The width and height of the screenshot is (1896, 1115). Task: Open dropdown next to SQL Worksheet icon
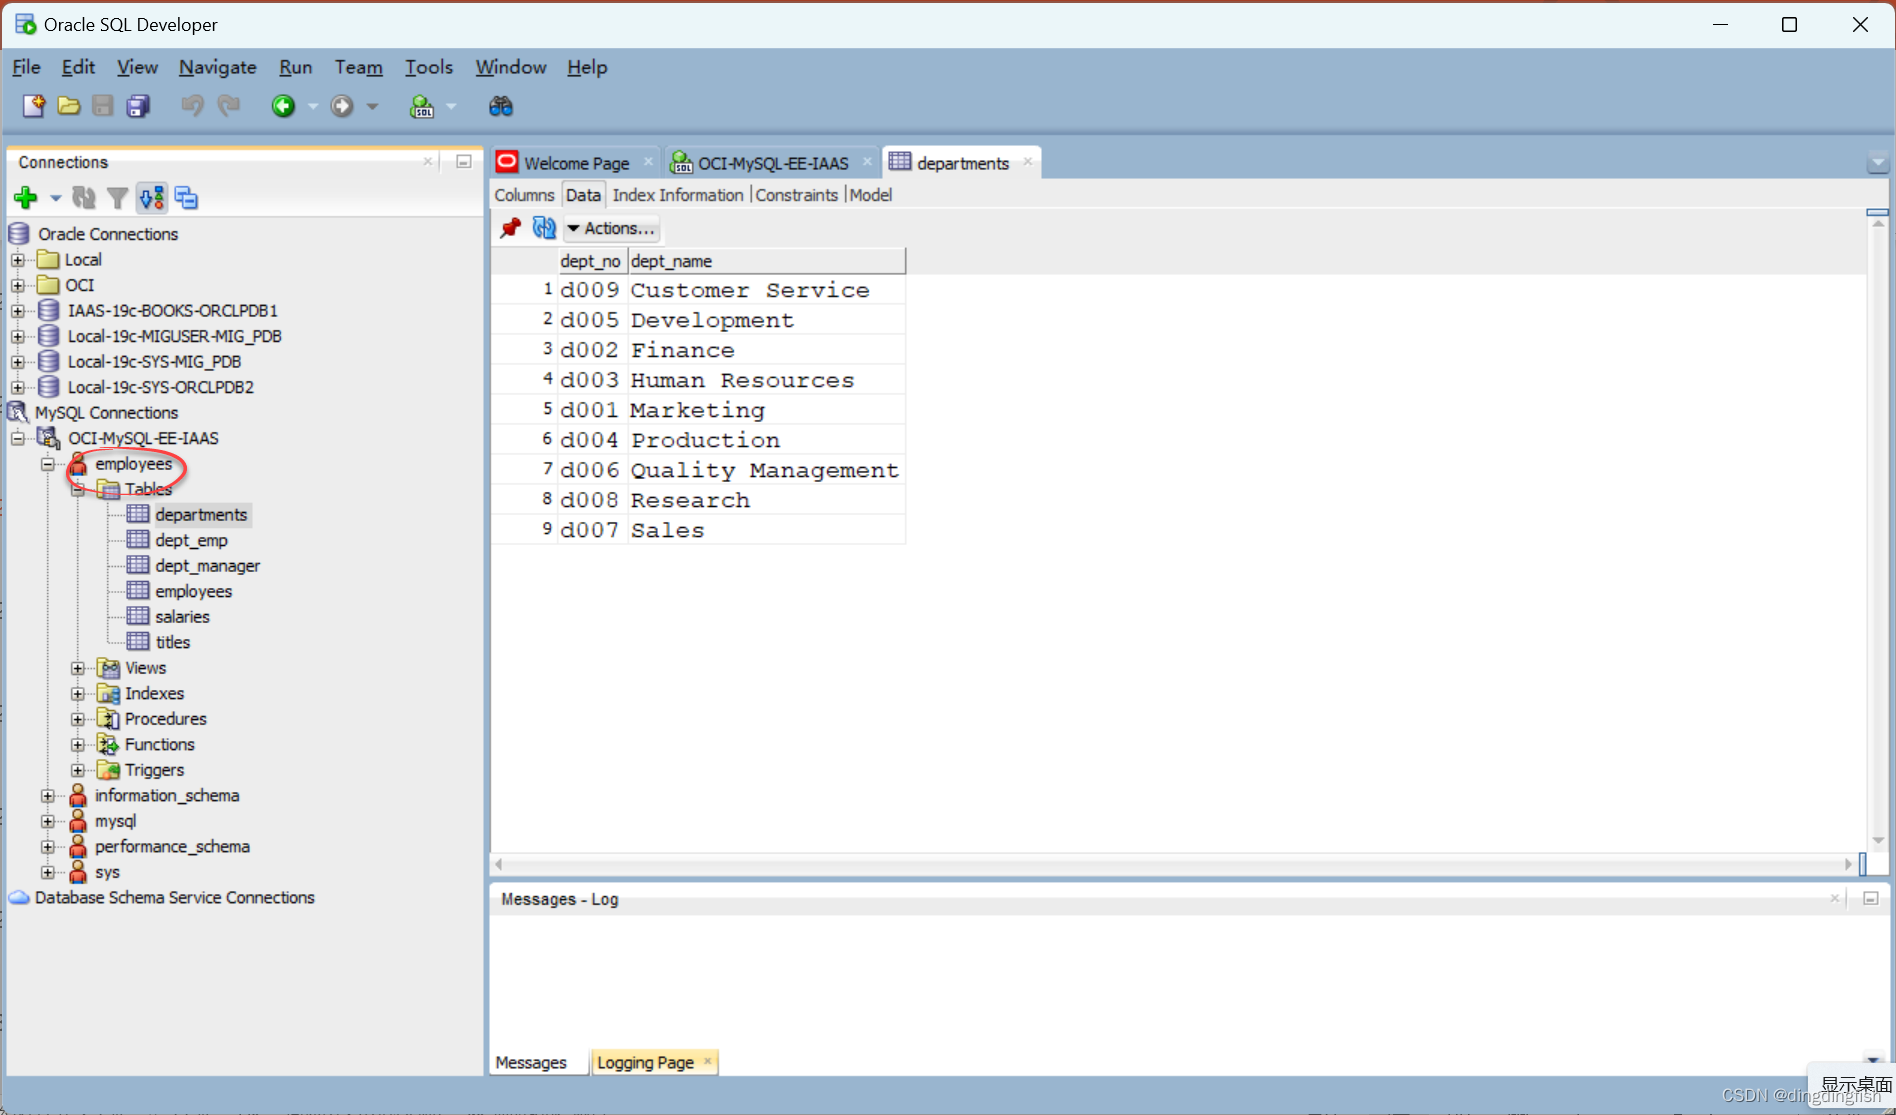click(x=451, y=106)
